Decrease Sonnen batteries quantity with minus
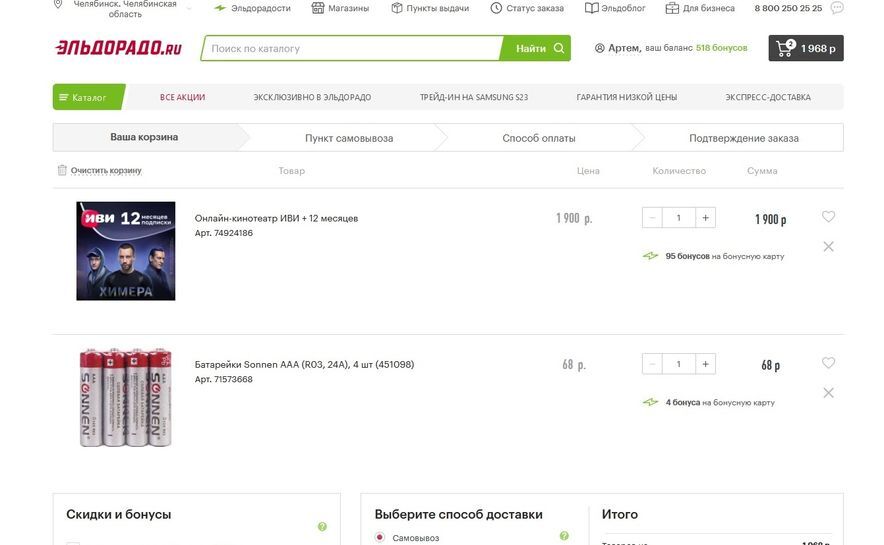Viewport: 884px width, 545px height. pos(653,364)
